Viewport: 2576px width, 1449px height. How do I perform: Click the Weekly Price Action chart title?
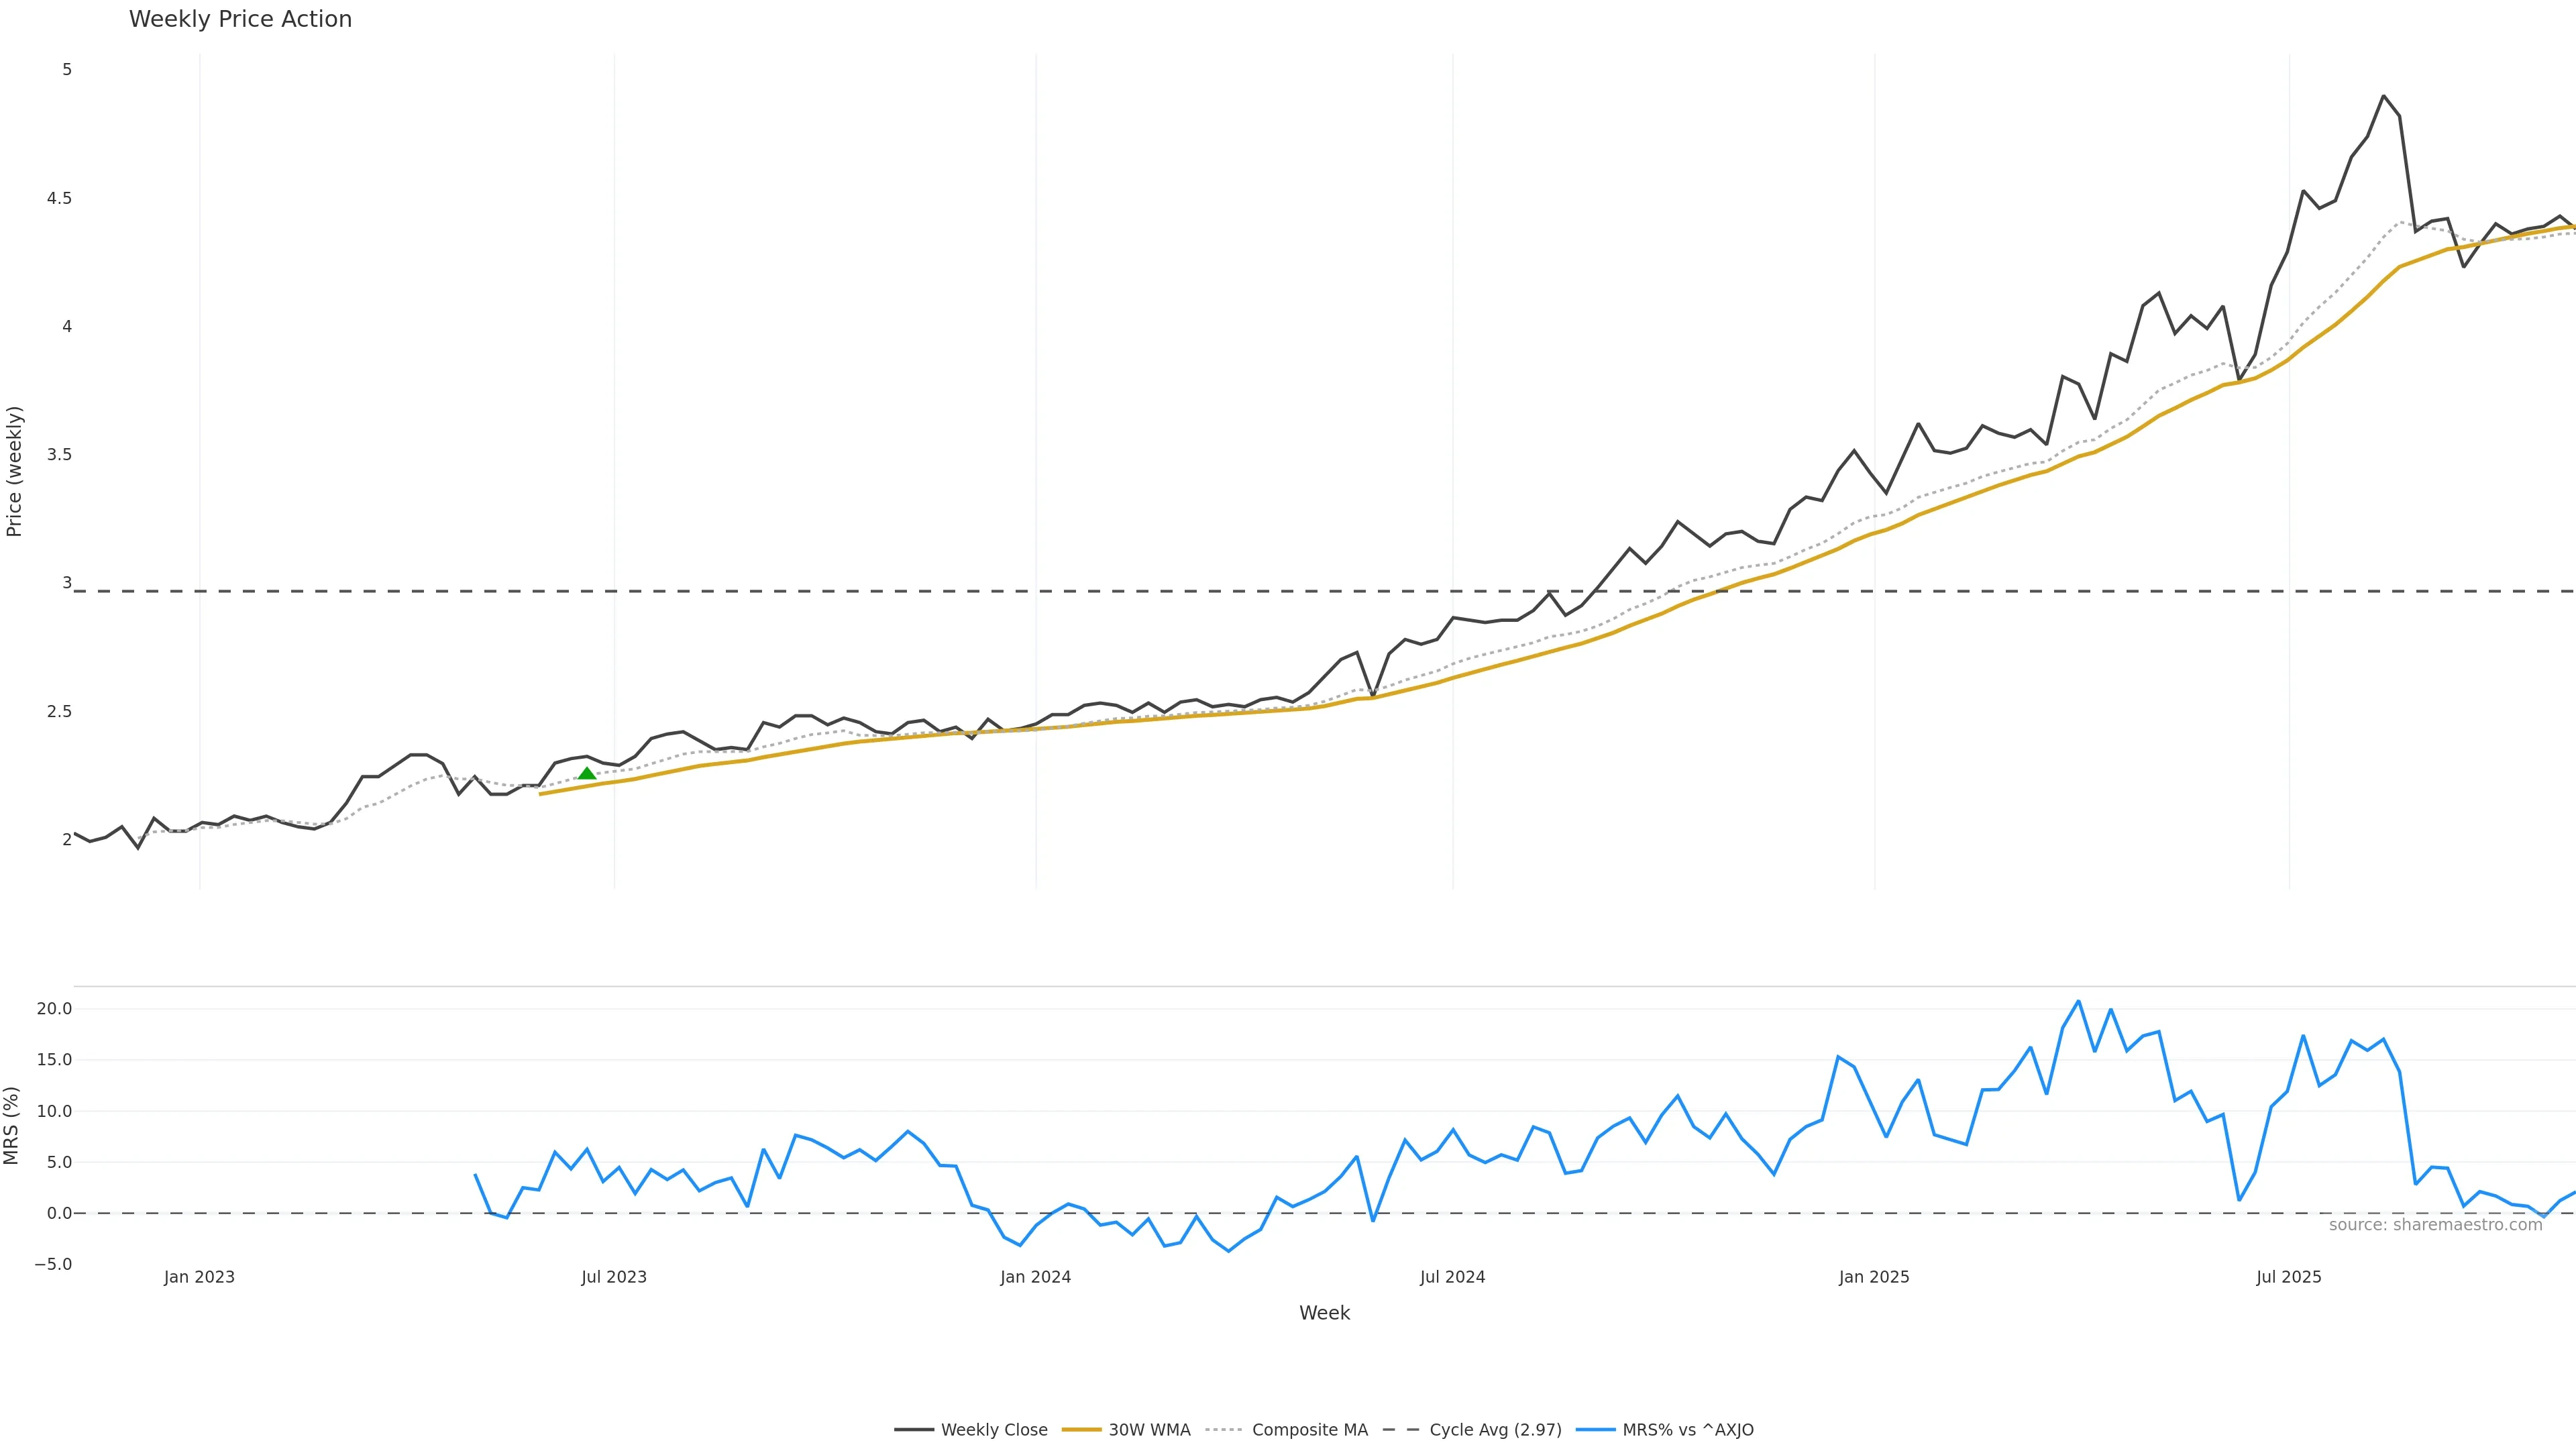(x=240, y=19)
